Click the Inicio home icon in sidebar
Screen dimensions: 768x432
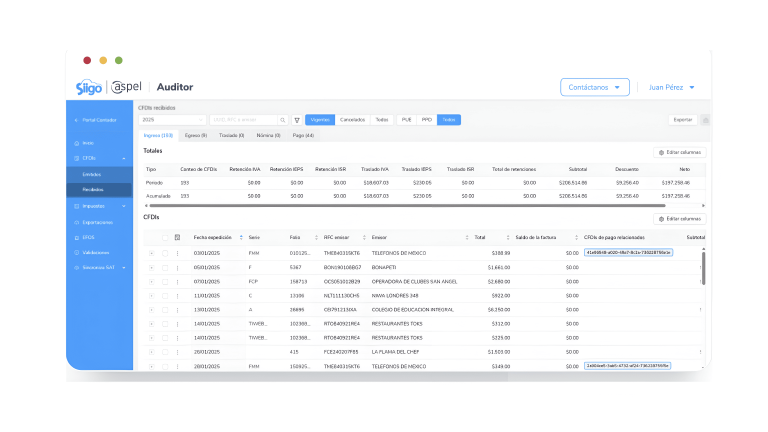76,143
